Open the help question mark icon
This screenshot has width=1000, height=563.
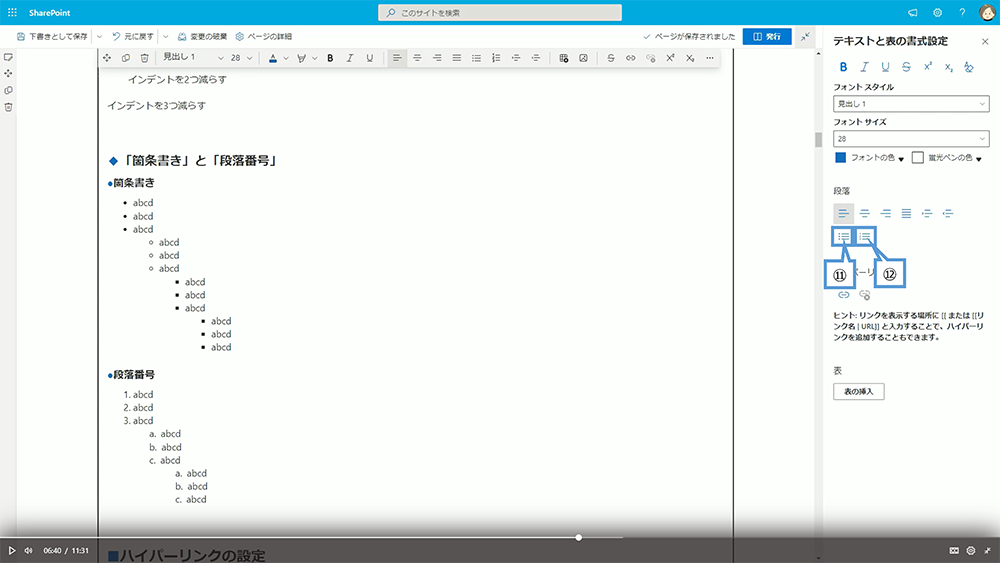[x=962, y=12]
